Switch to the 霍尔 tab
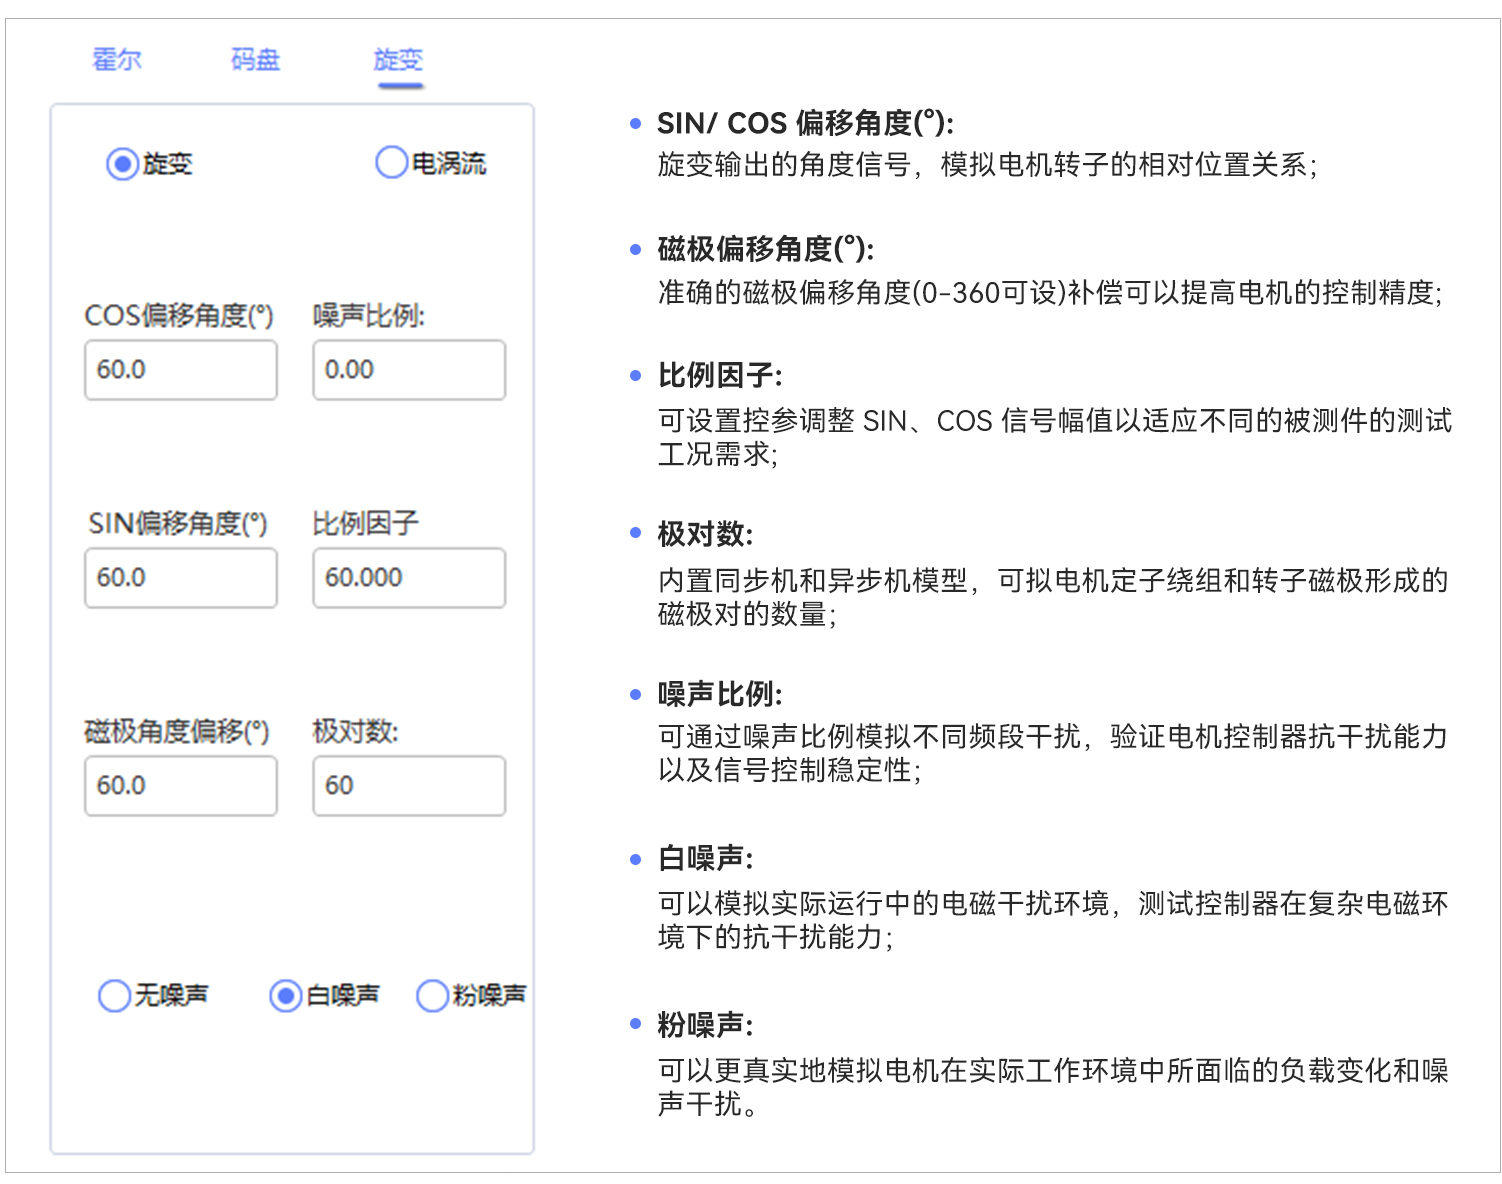This screenshot has width=1502, height=1184. point(117,60)
